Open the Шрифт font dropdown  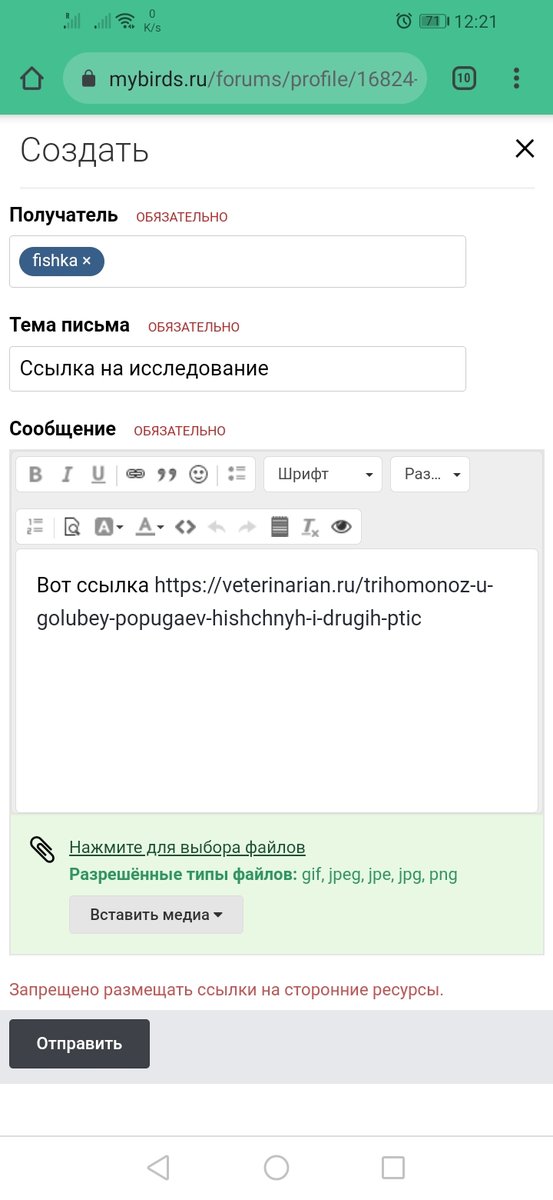click(323, 474)
